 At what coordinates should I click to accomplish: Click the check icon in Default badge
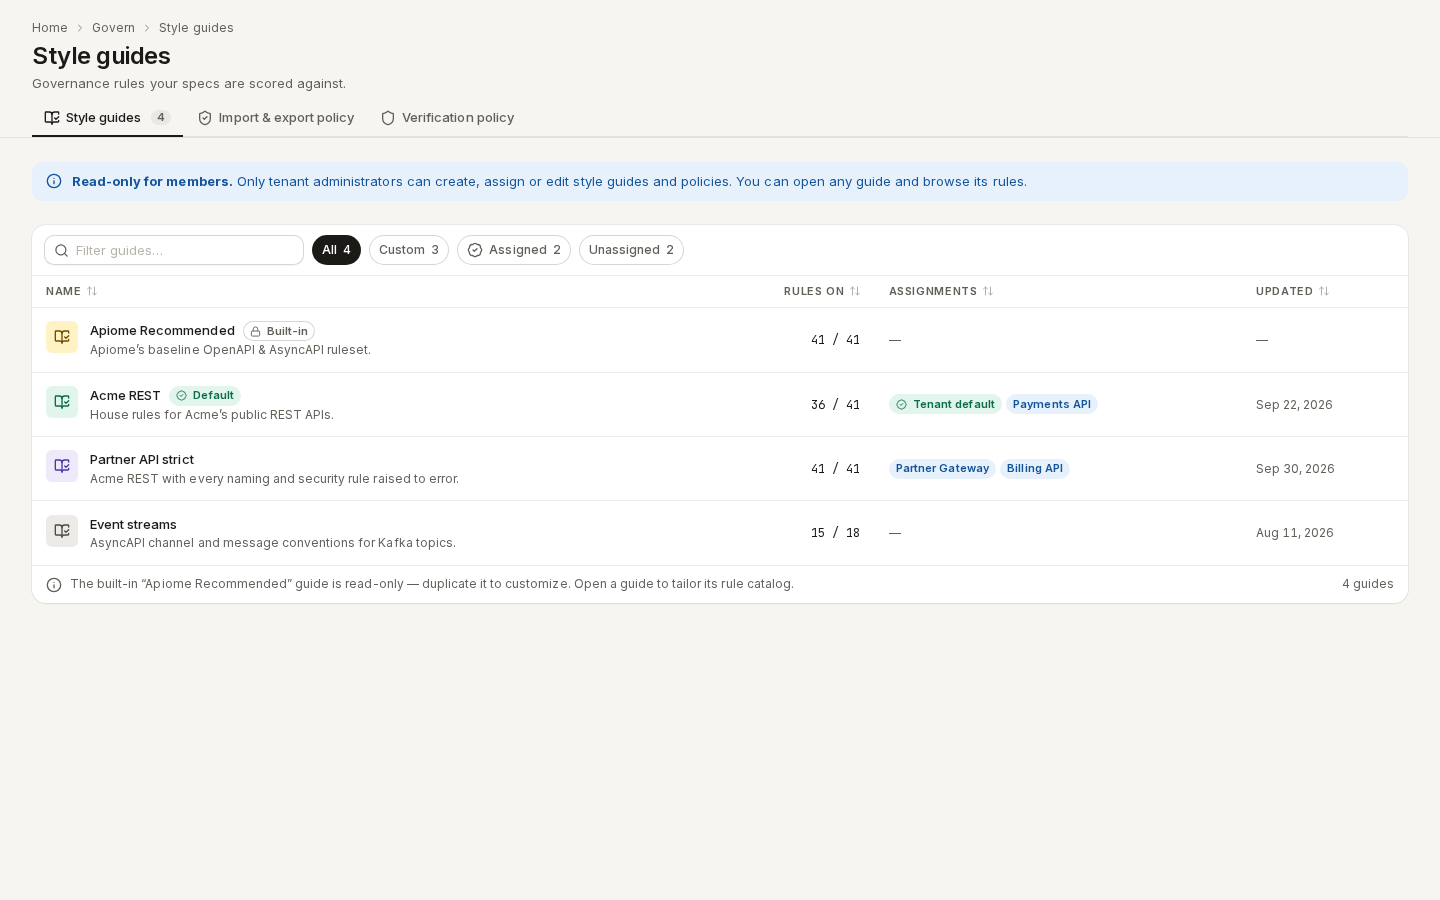[182, 396]
